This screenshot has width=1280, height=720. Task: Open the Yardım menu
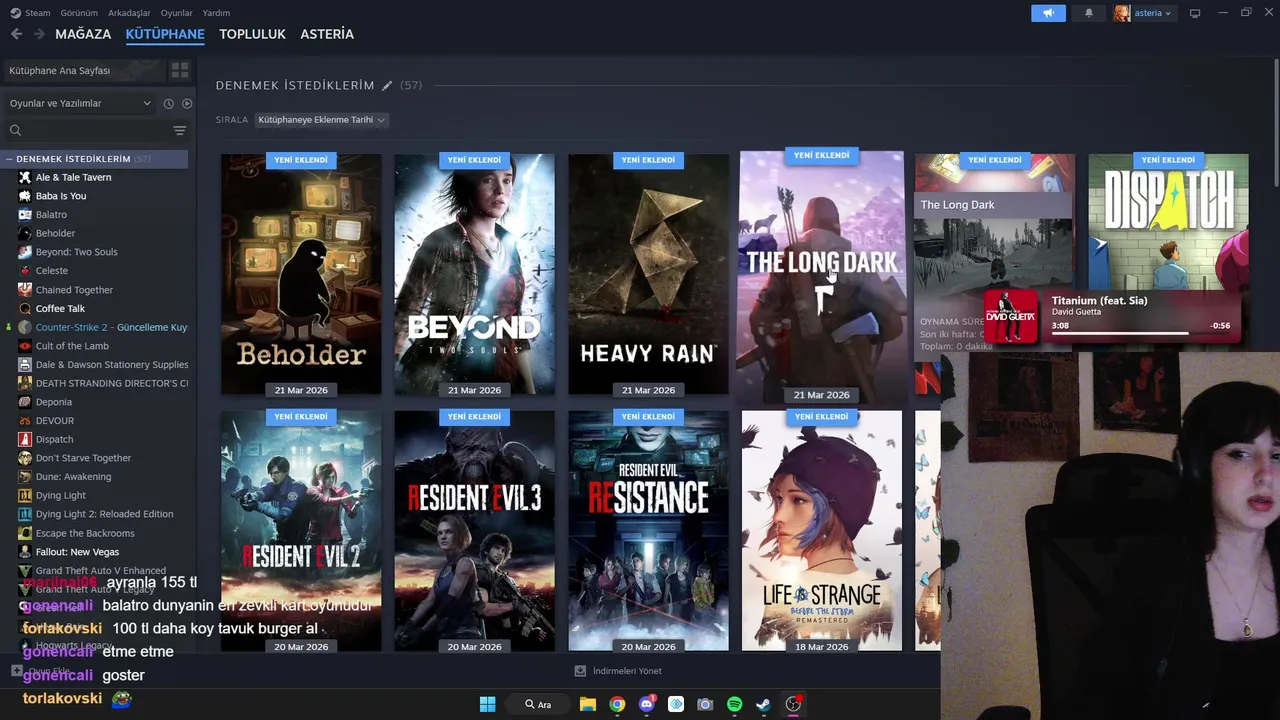pyautogui.click(x=216, y=13)
